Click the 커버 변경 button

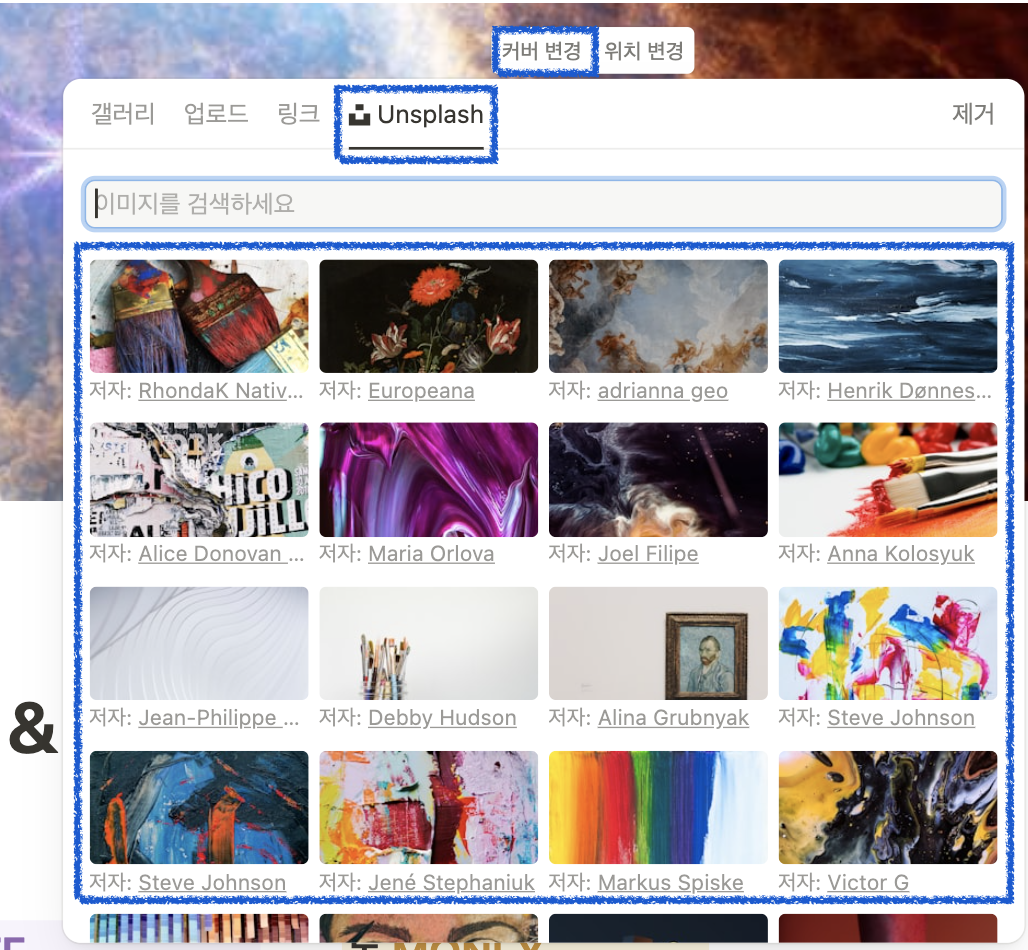[x=545, y=50]
